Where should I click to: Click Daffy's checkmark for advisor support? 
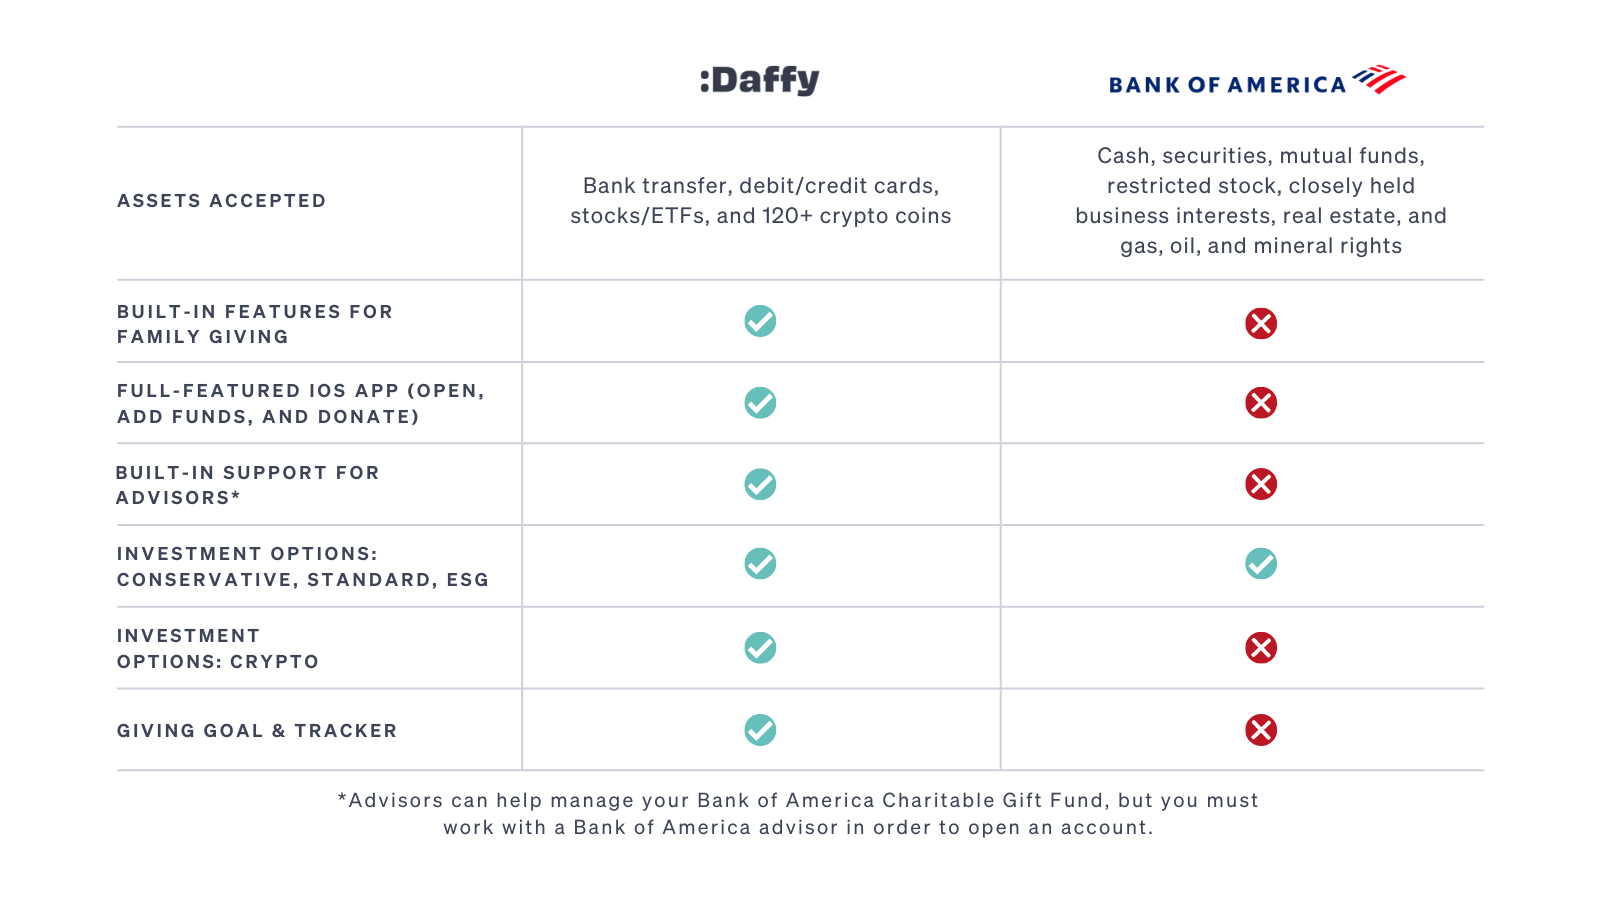coord(760,484)
